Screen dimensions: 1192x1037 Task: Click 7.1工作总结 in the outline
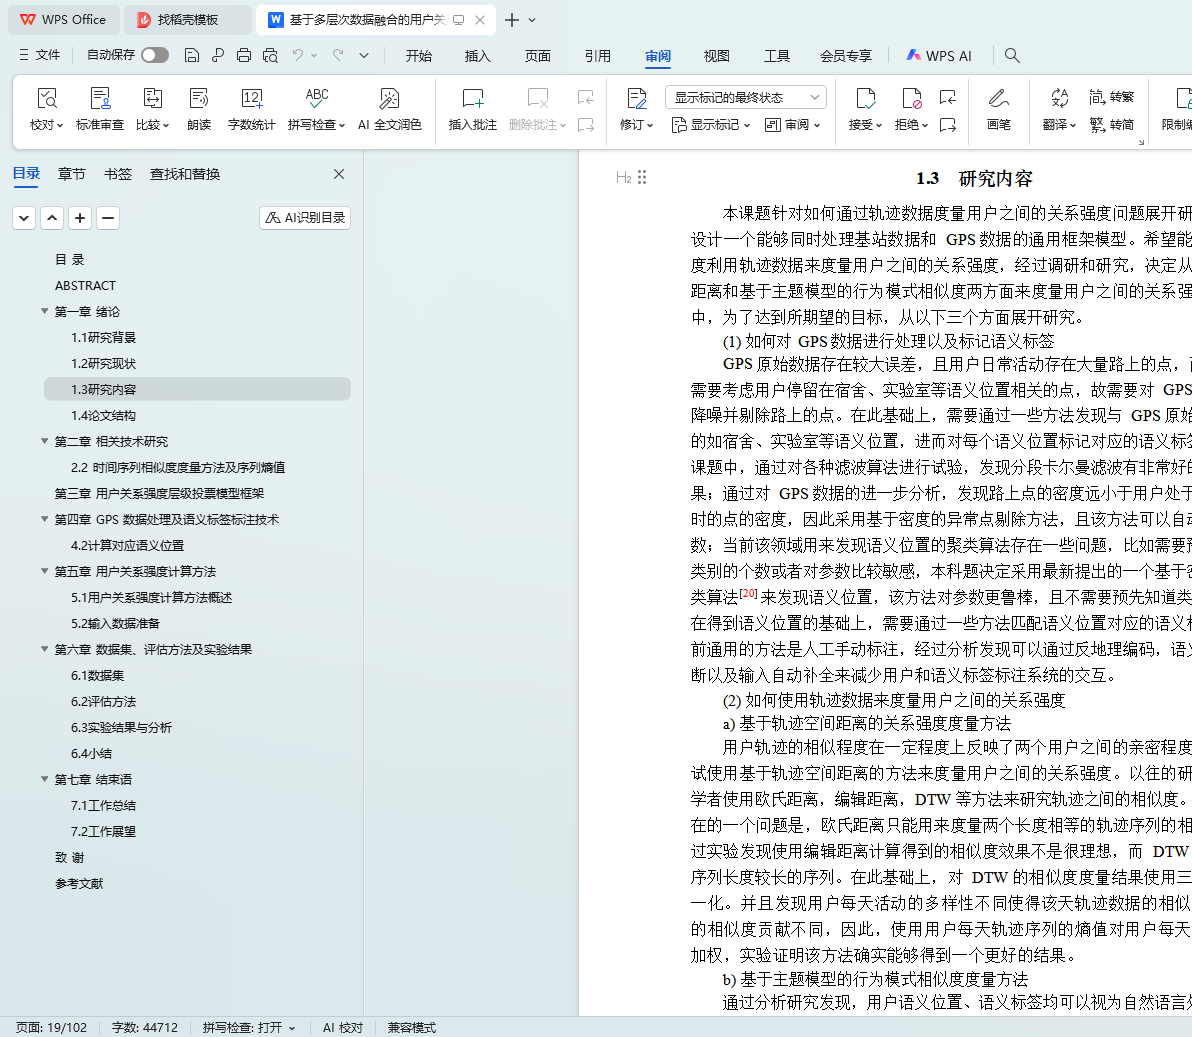(x=103, y=806)
